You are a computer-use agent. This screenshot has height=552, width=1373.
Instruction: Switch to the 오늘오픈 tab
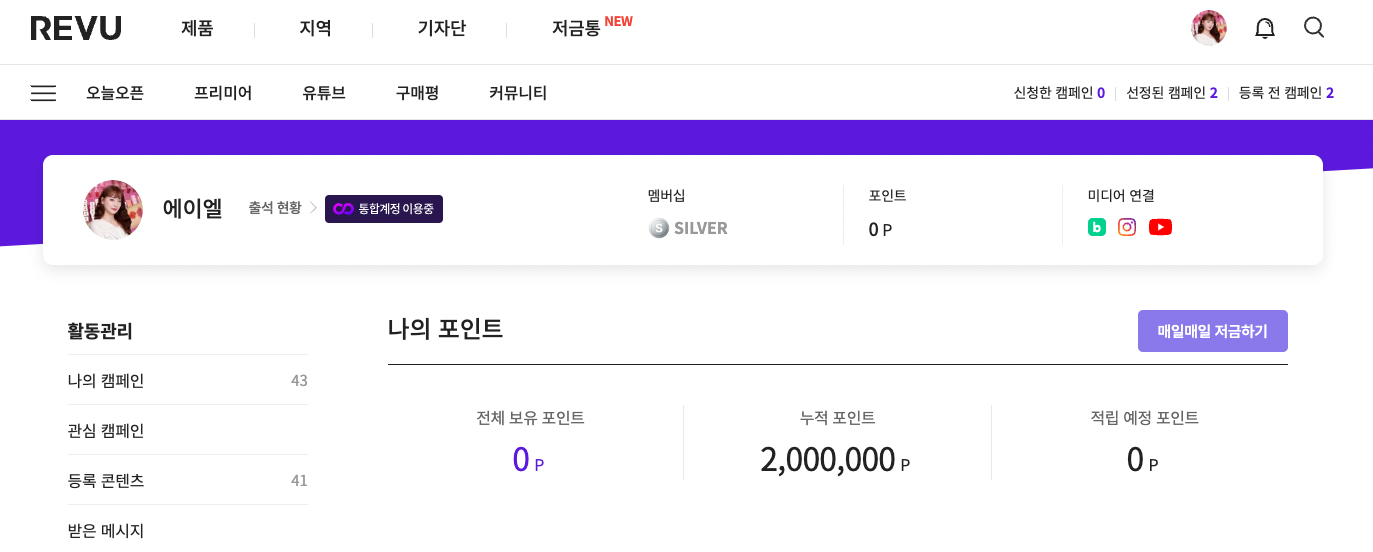[x=115, y=93]
